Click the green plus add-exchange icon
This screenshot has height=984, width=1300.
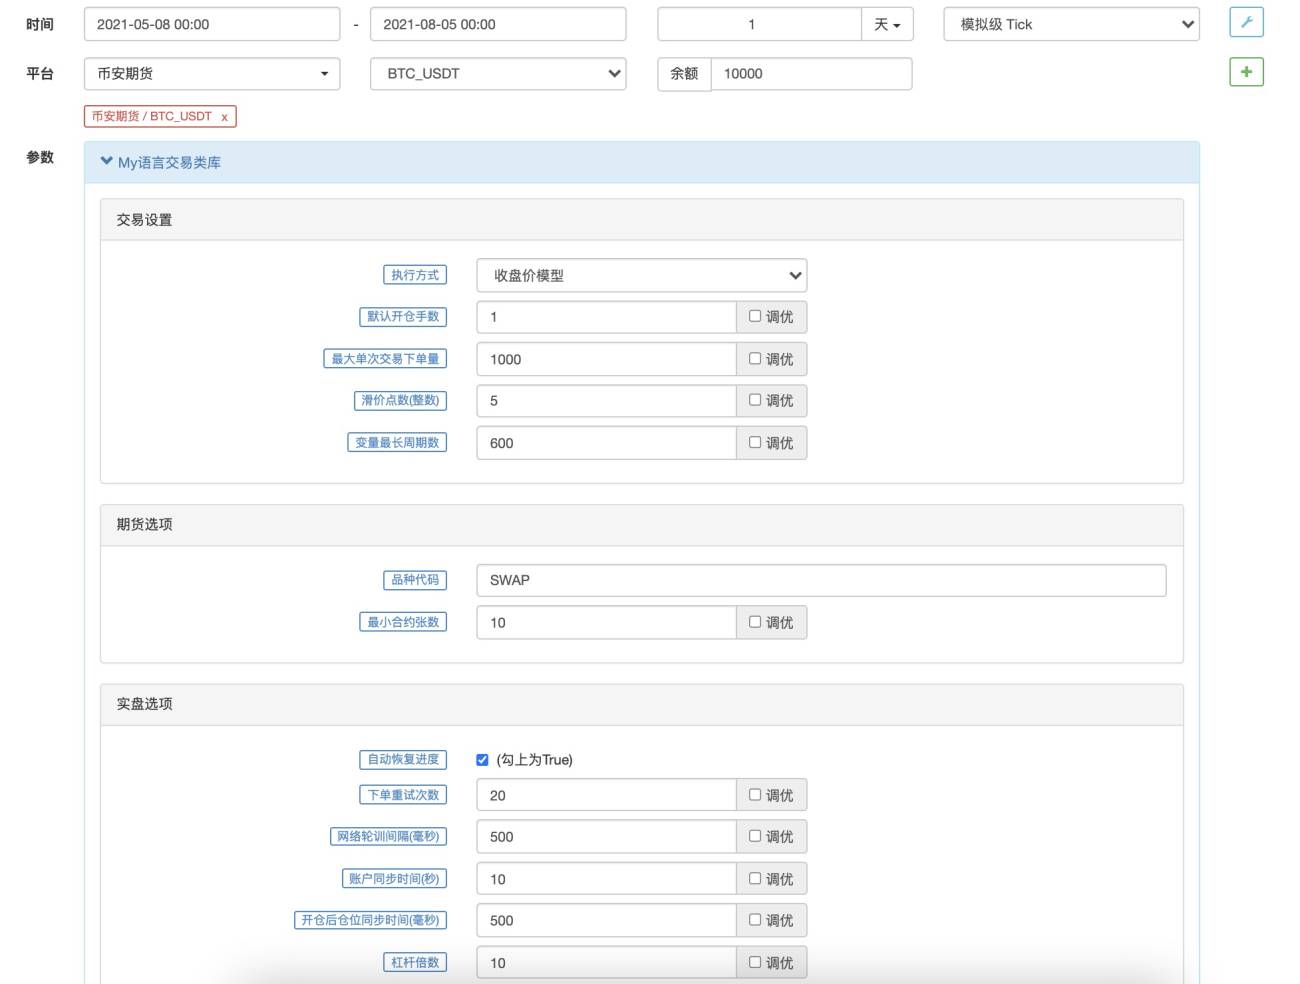coord(1246,72)
